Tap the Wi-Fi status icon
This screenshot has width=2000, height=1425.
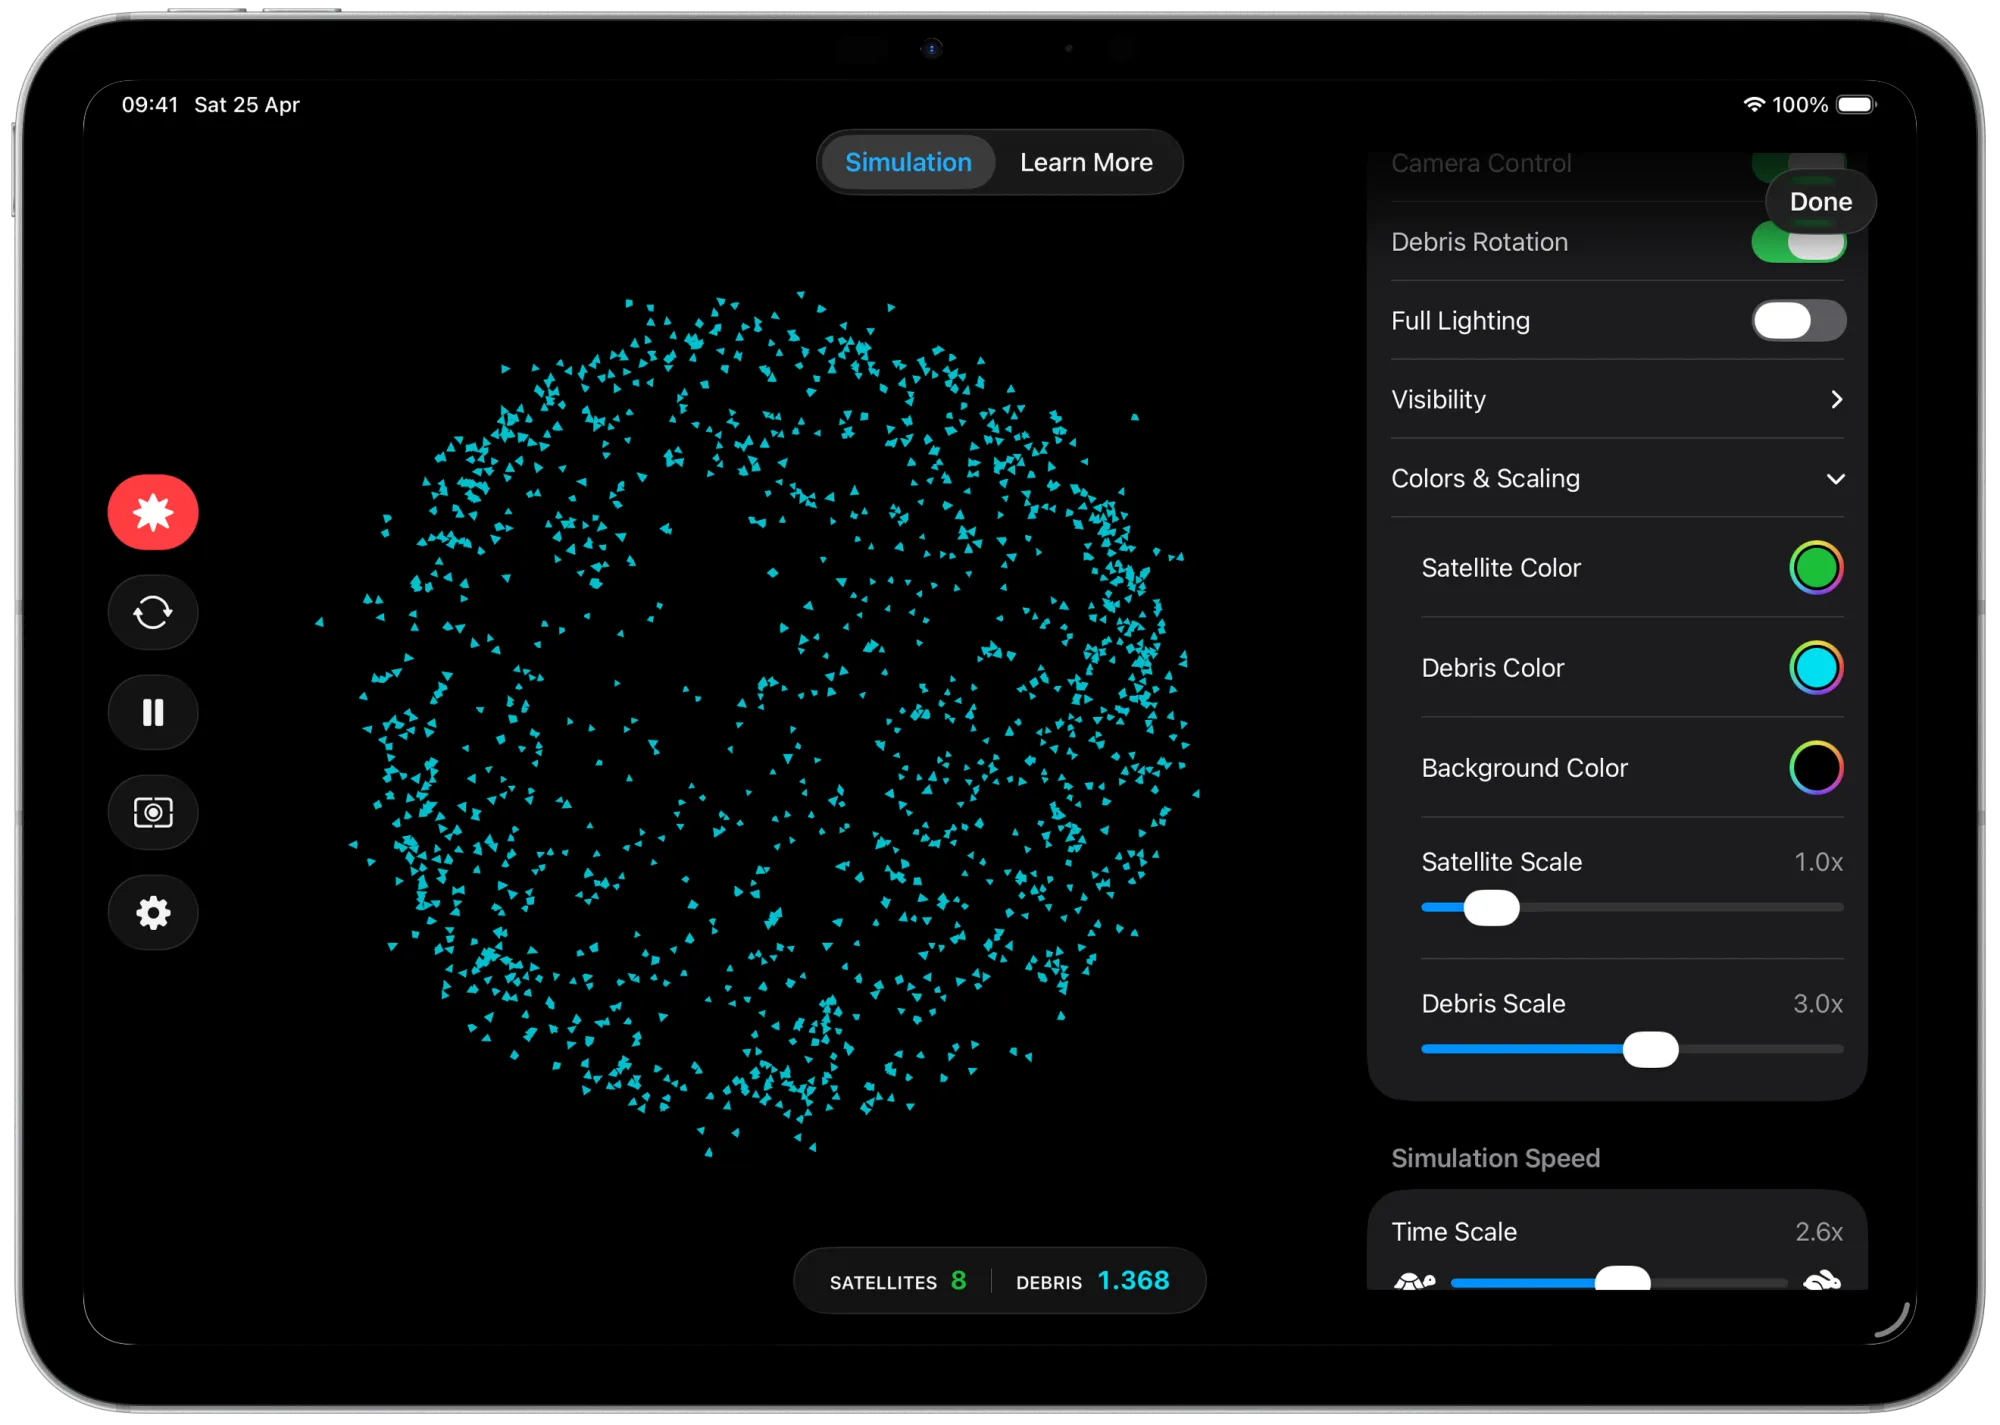pyautogui.click(x=1753, y=105)
